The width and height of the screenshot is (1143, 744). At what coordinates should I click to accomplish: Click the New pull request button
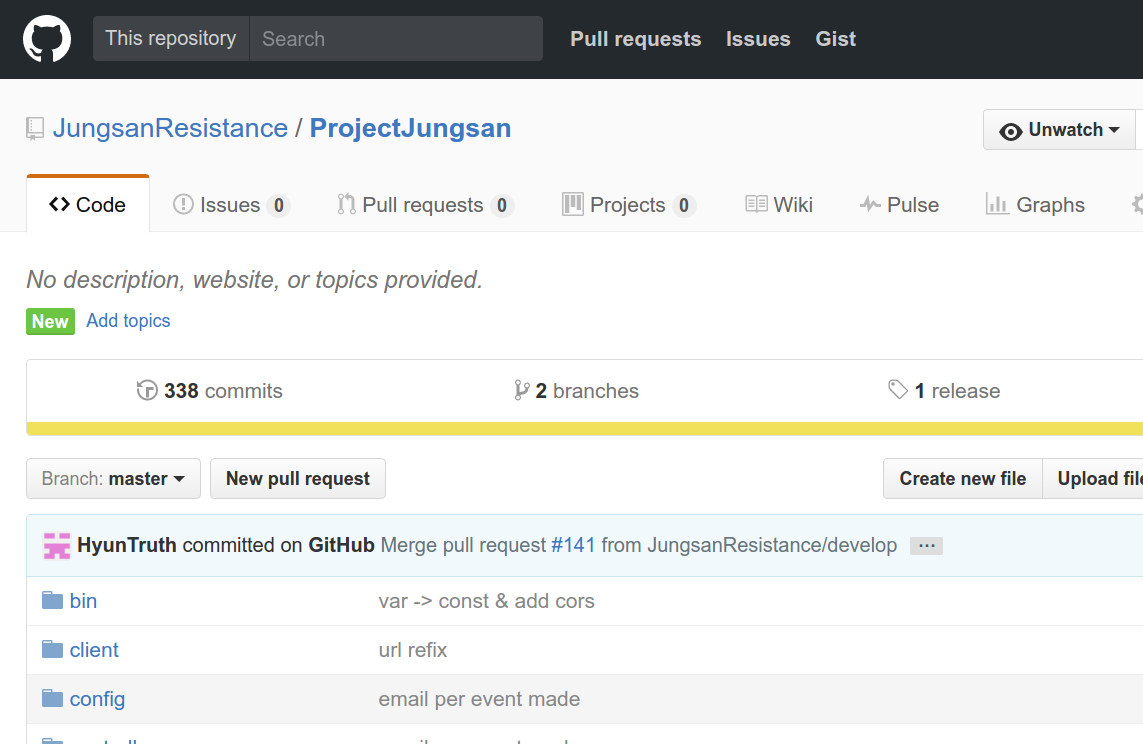(298, 479)
